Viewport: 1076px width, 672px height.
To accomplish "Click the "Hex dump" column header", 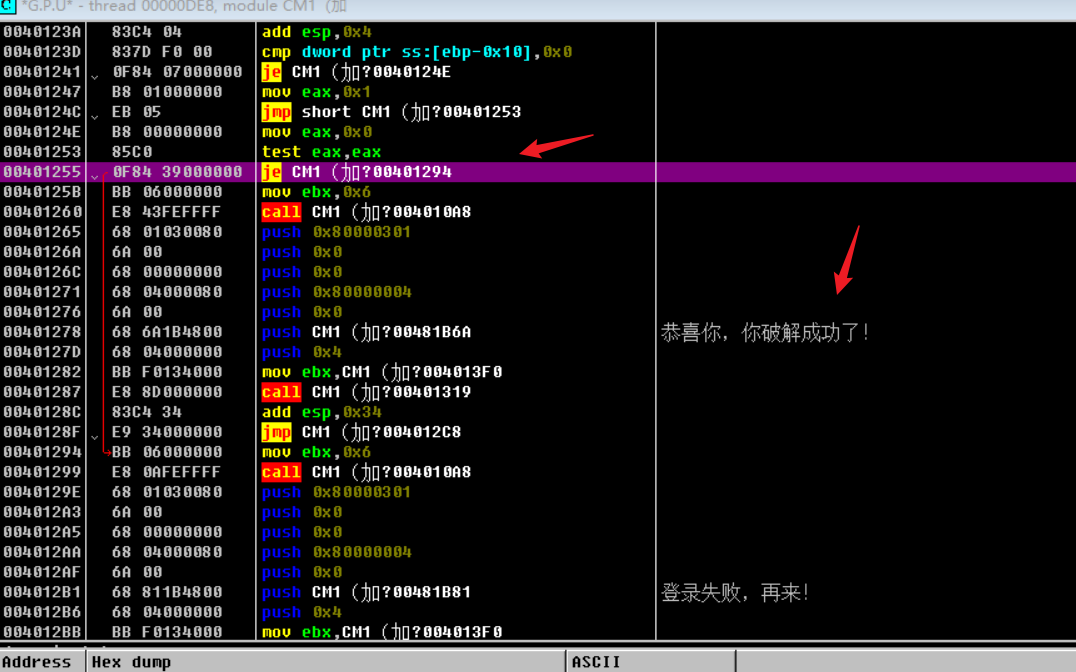I will coord(130,662).
